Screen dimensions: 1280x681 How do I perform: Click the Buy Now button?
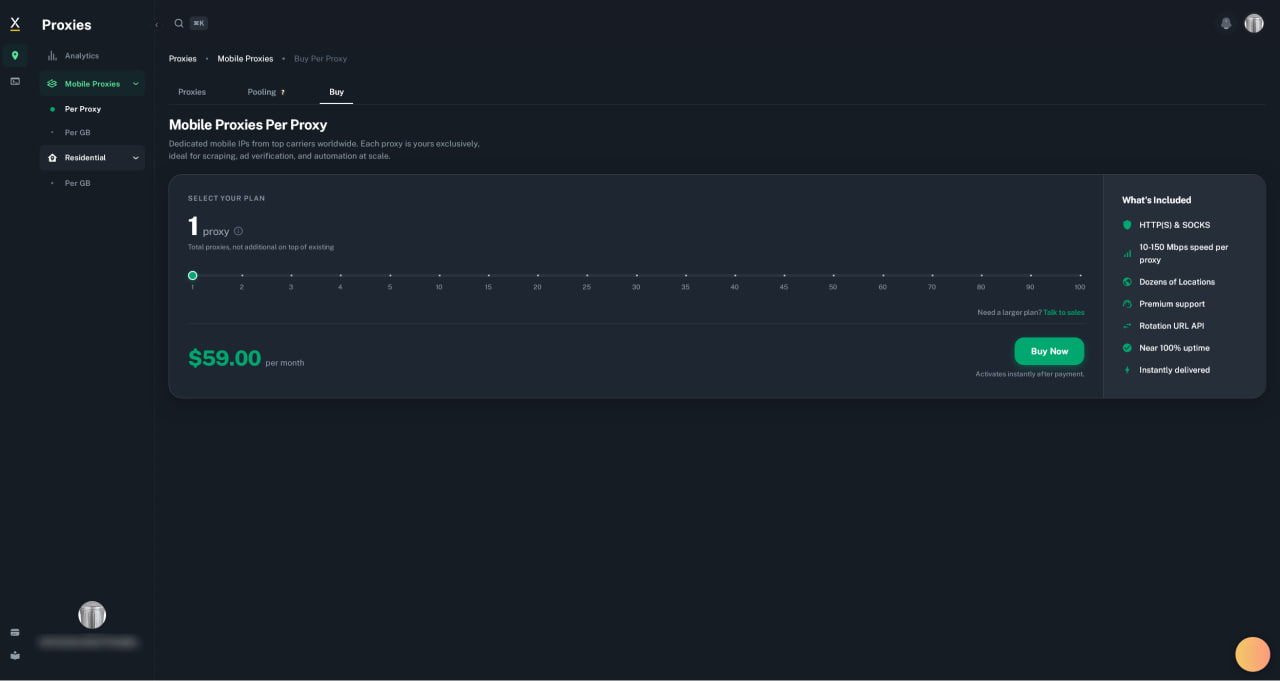pos(1049,351)
